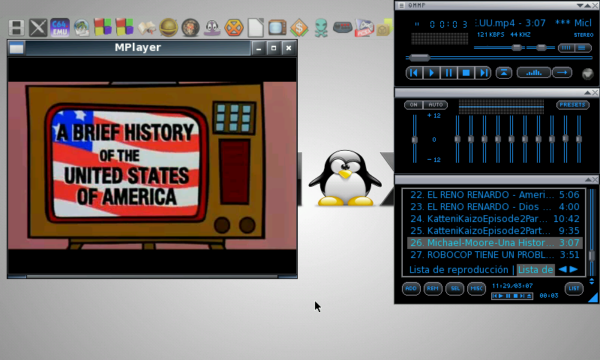
Task: Open the retro TV icon in toolbar
Action: tap(277, 28)
